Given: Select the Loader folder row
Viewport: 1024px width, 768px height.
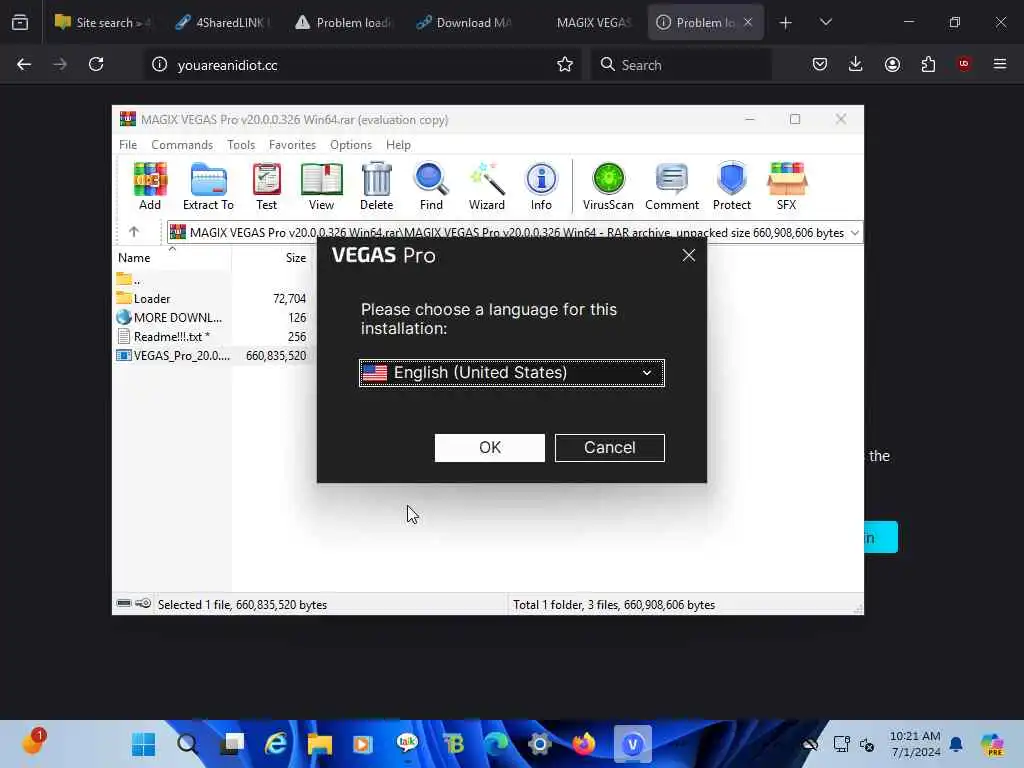Looking at the screenshot, I should click(211, 298).
